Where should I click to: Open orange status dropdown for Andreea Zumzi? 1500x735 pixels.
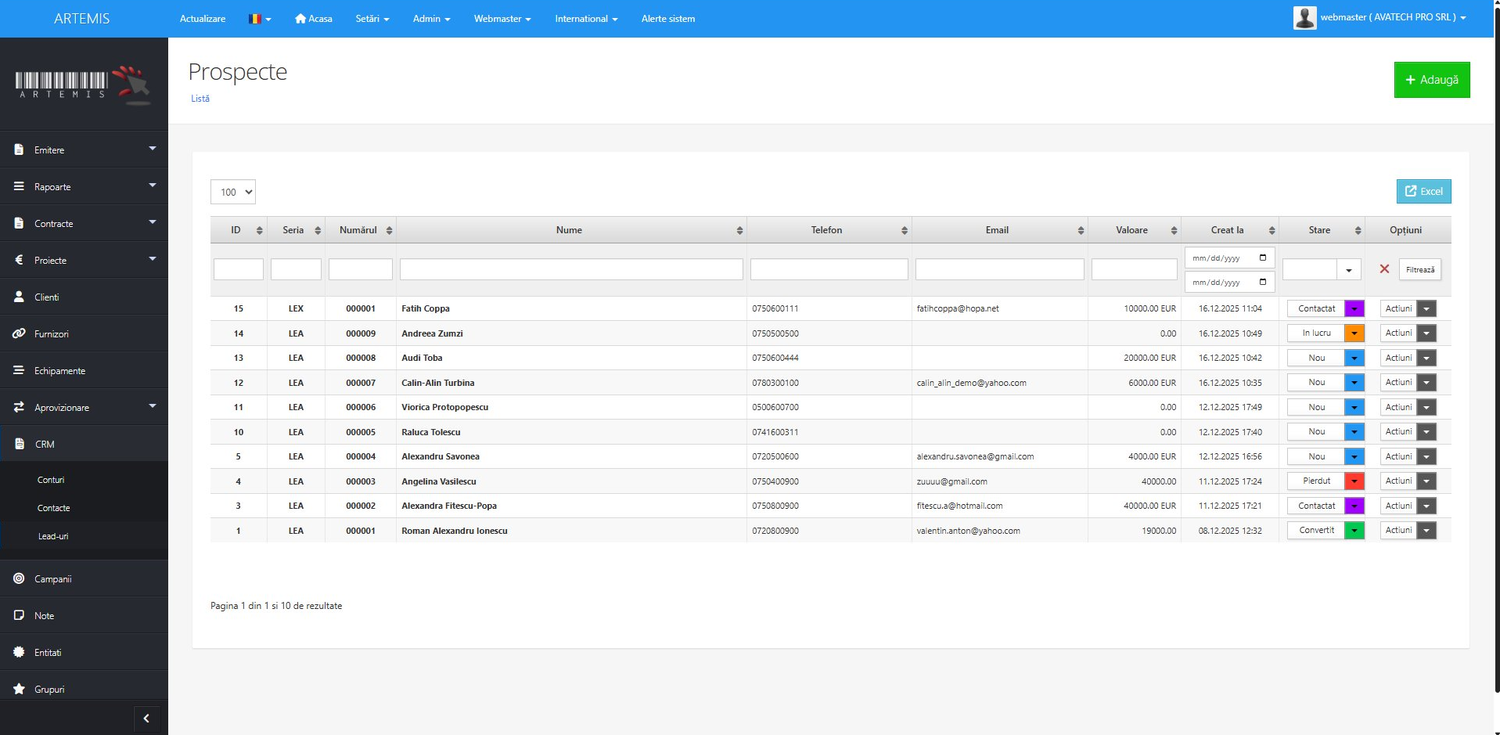(1355, 333)
